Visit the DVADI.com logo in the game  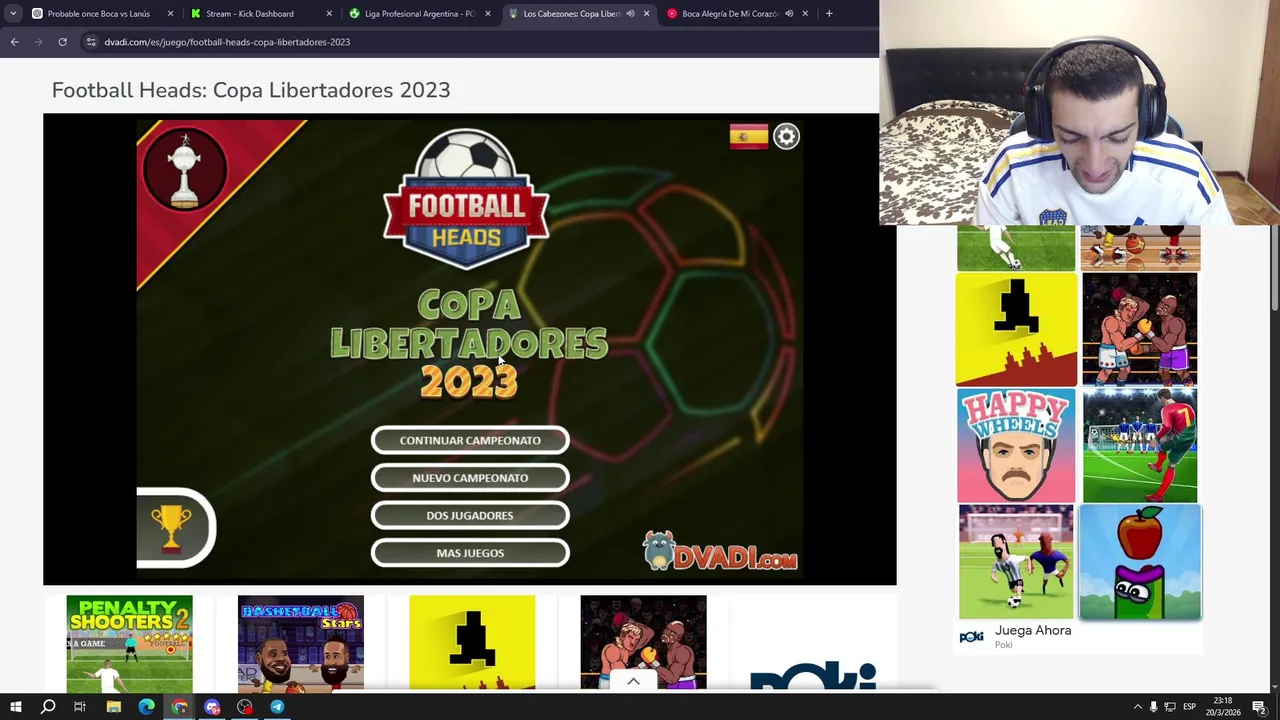point(720,551)
